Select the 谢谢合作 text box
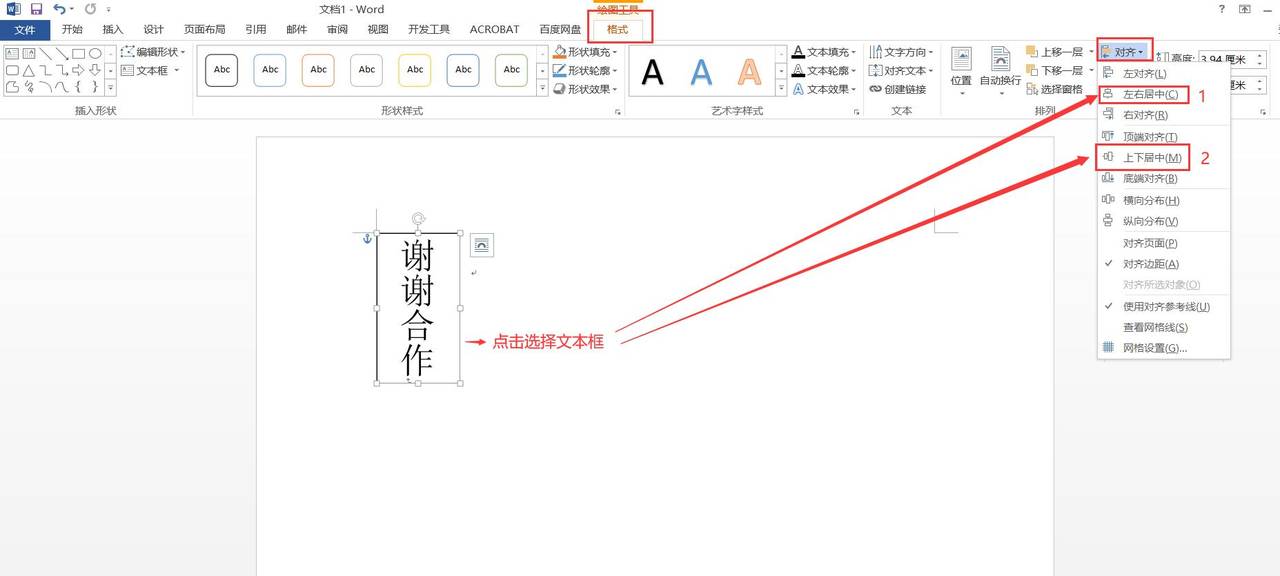The height and width of the screenshot is (576, 1280). pos(417,305)
